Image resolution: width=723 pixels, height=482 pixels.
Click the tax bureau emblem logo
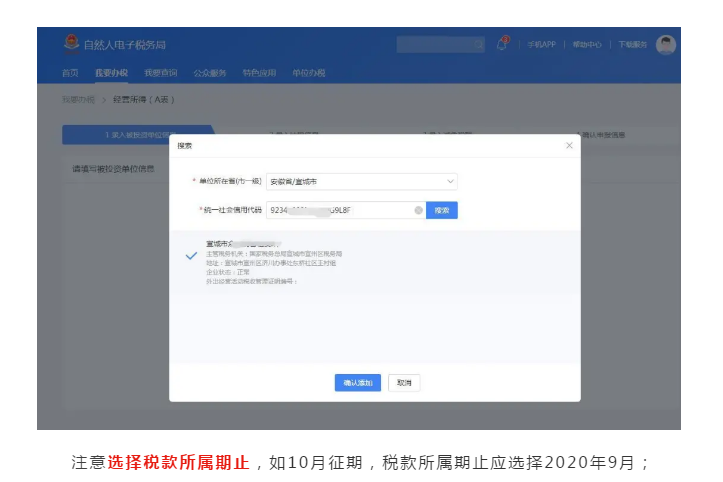click(71, 43)
